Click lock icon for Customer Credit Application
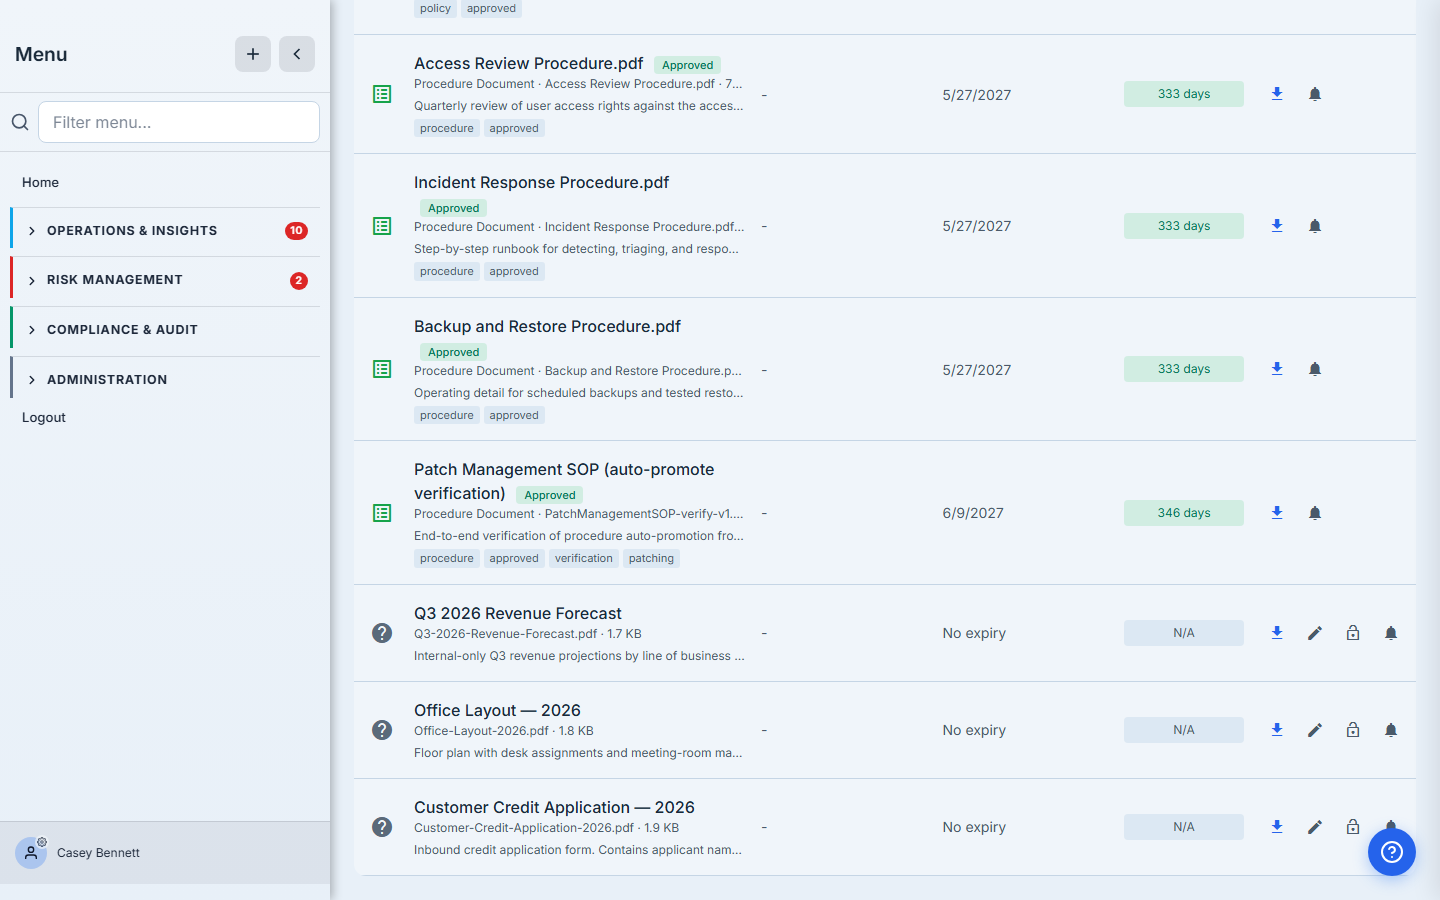This screenshot has height=900, width=1440. [1353, 827]
